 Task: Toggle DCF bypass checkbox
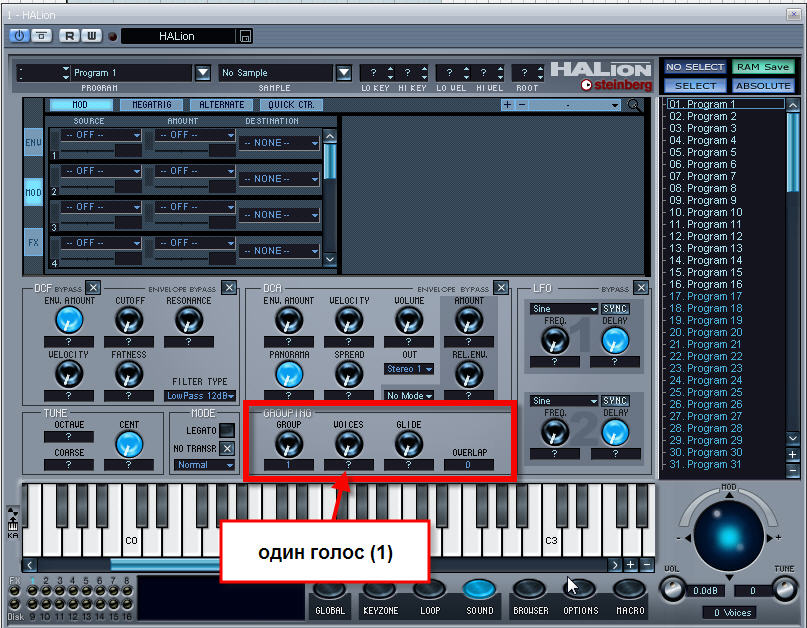[x=93, y=287]
